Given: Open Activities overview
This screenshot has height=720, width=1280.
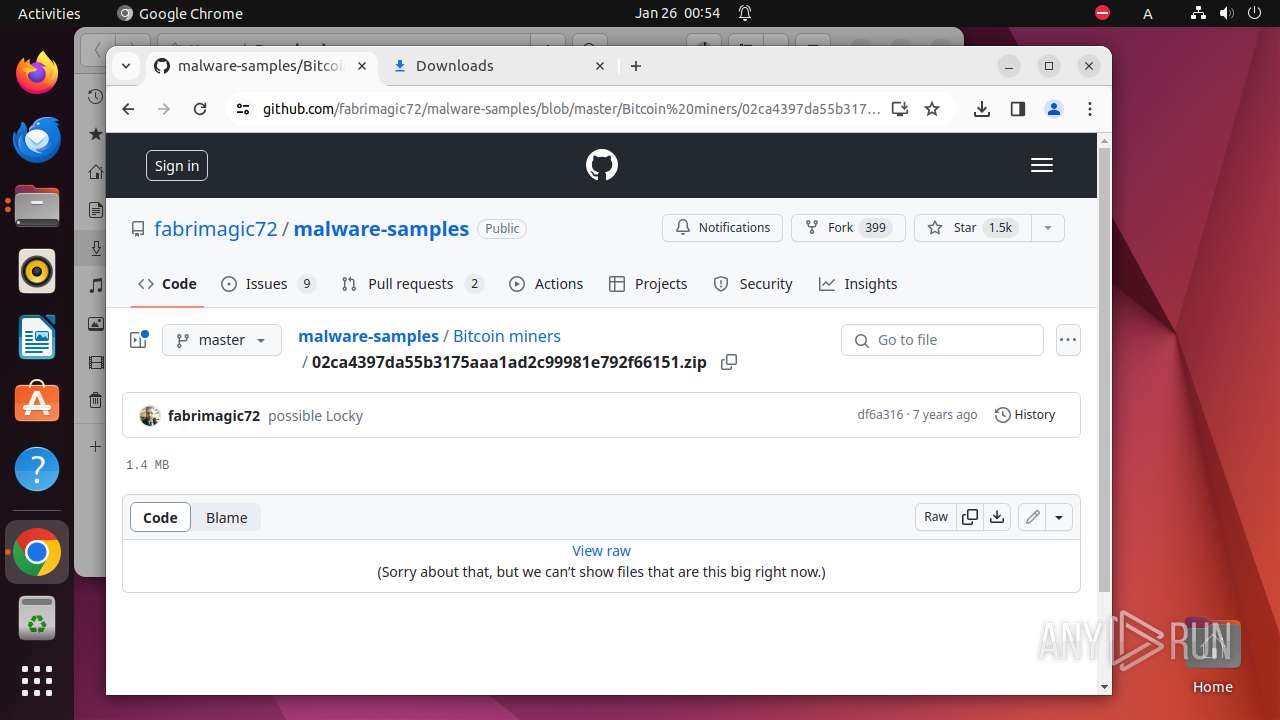Looking at the screenshot, I should click(x=49, y=13).
